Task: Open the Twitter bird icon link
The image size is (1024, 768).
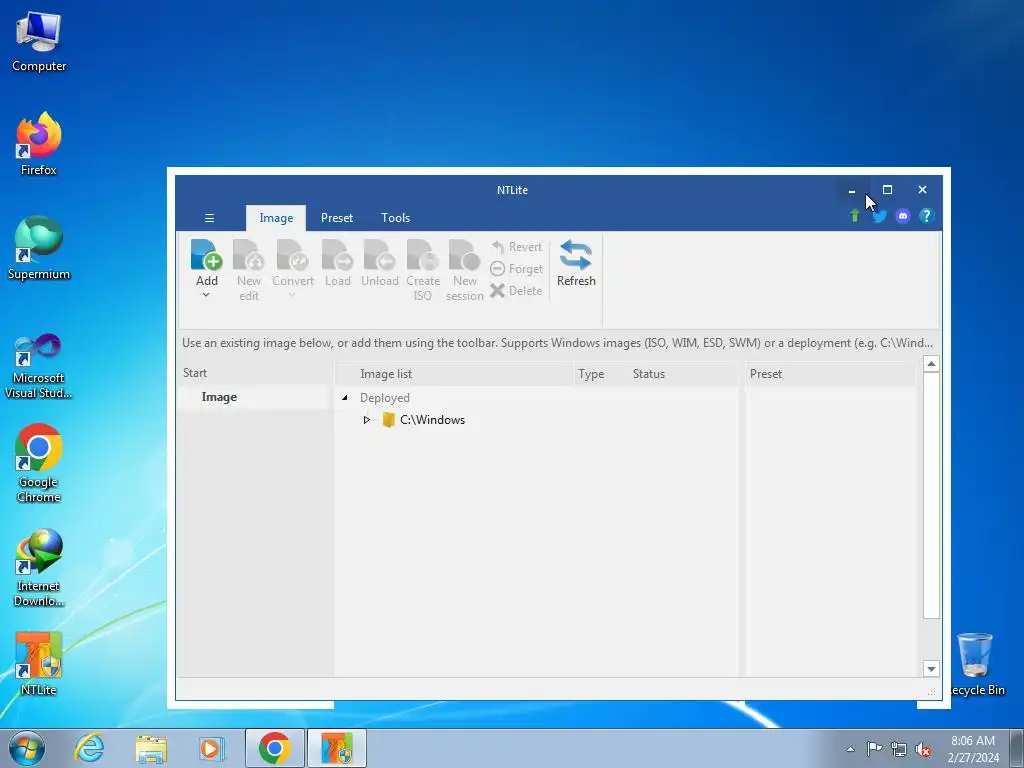Action: (880, 216)
